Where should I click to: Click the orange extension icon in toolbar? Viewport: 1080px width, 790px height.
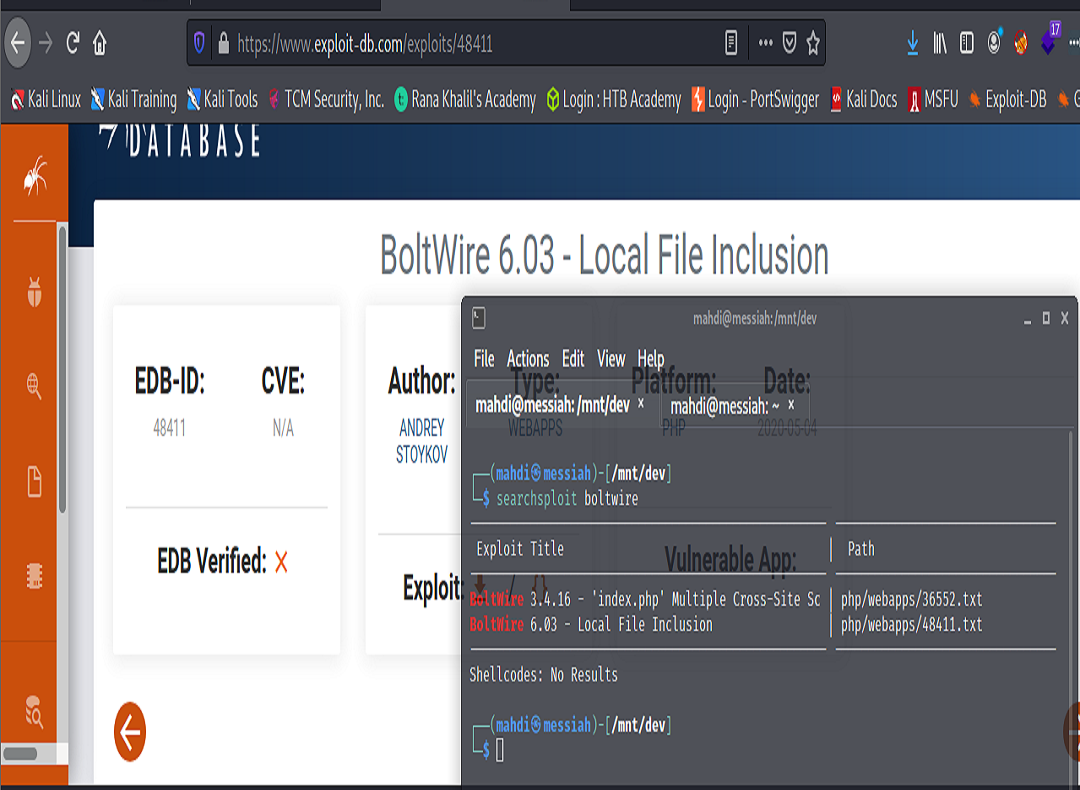[x=1021, y=43]
